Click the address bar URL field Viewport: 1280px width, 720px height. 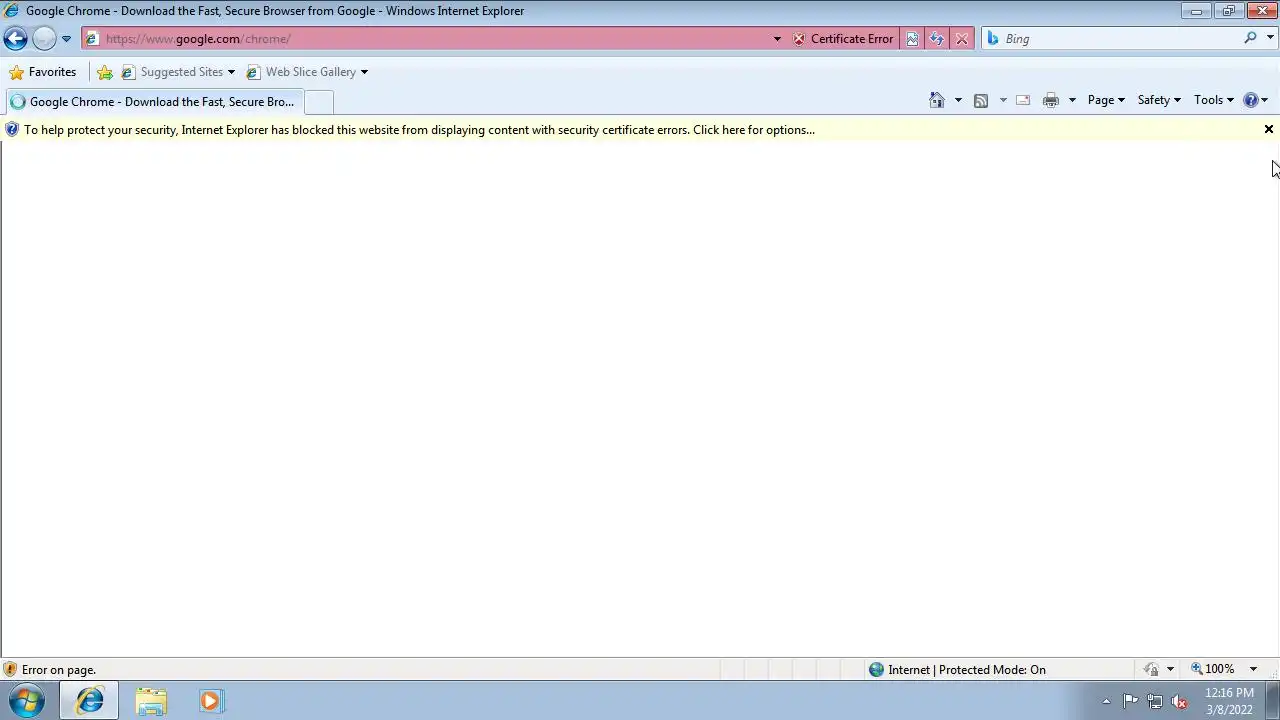point(430,39)
